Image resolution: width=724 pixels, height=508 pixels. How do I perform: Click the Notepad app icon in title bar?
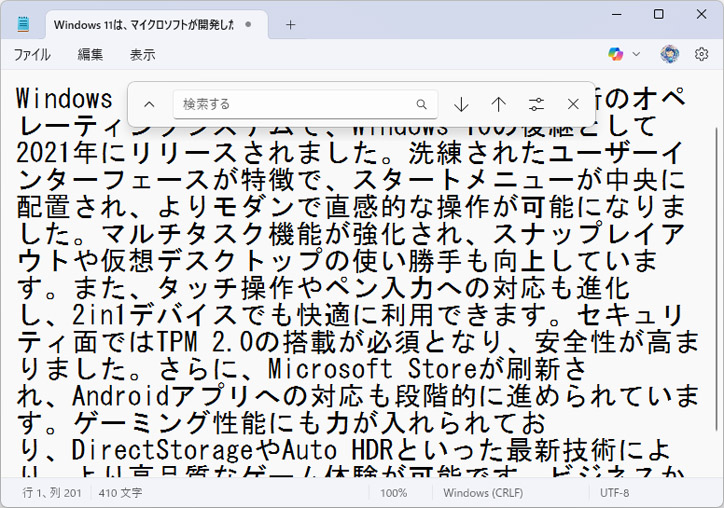click(x=23, y=24)
